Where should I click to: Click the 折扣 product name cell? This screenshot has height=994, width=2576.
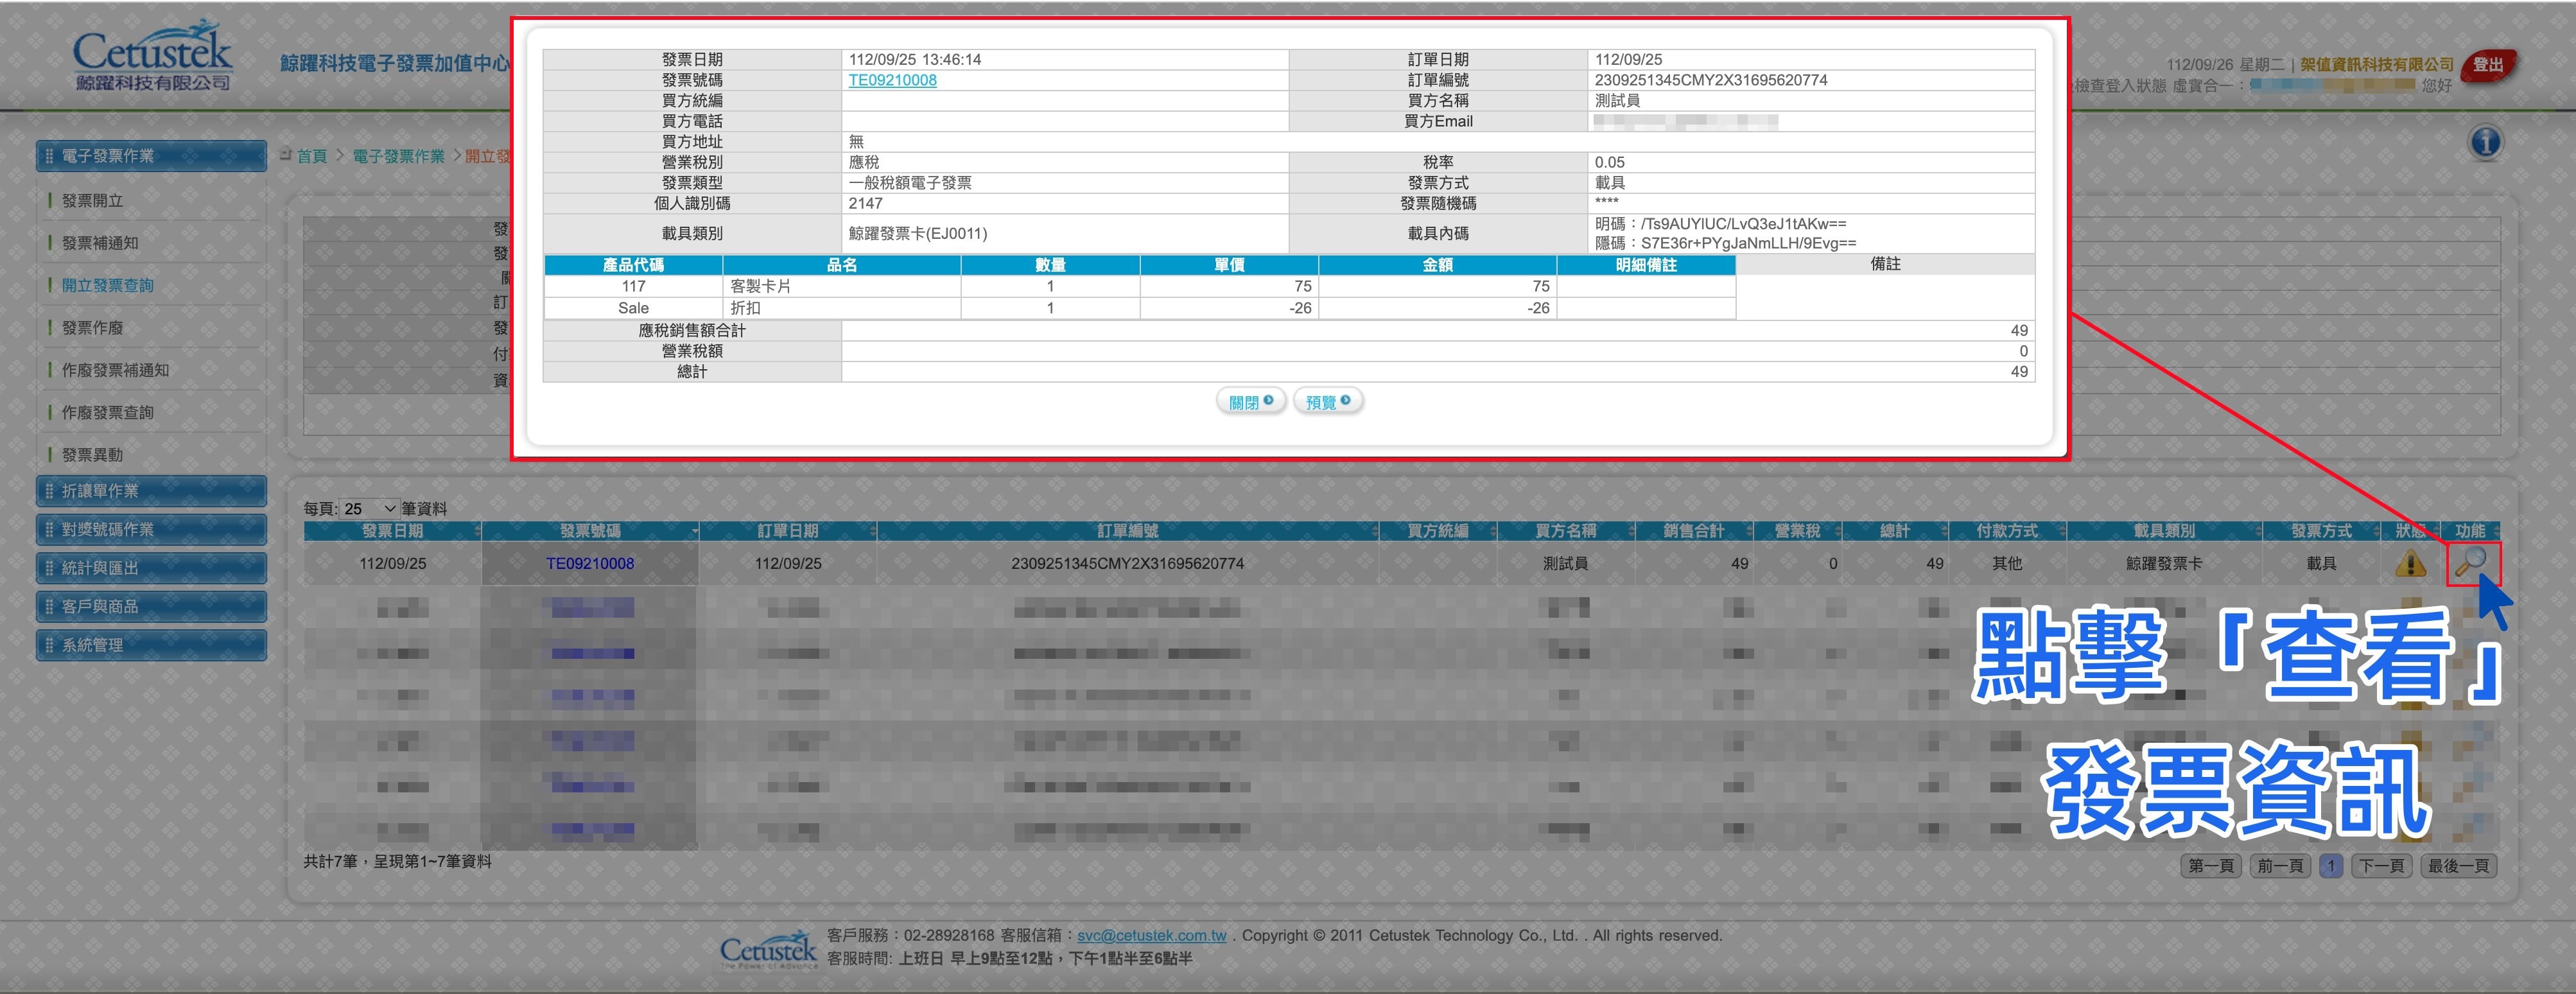point(842,308)
